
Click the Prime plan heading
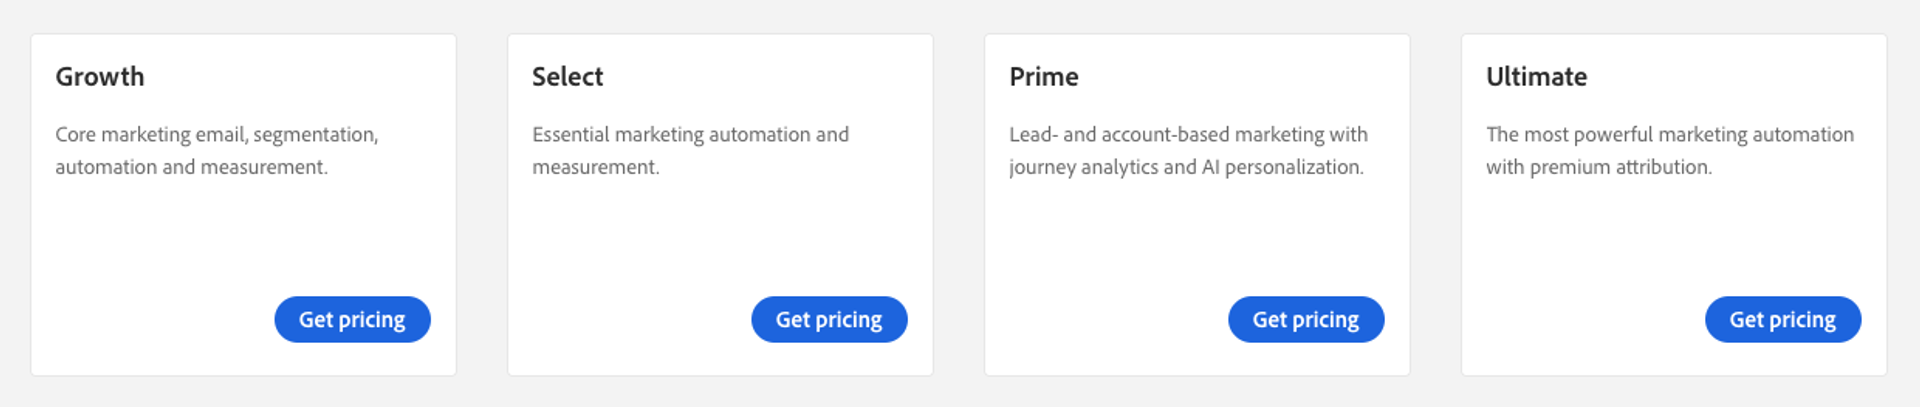pos(1043,77)
